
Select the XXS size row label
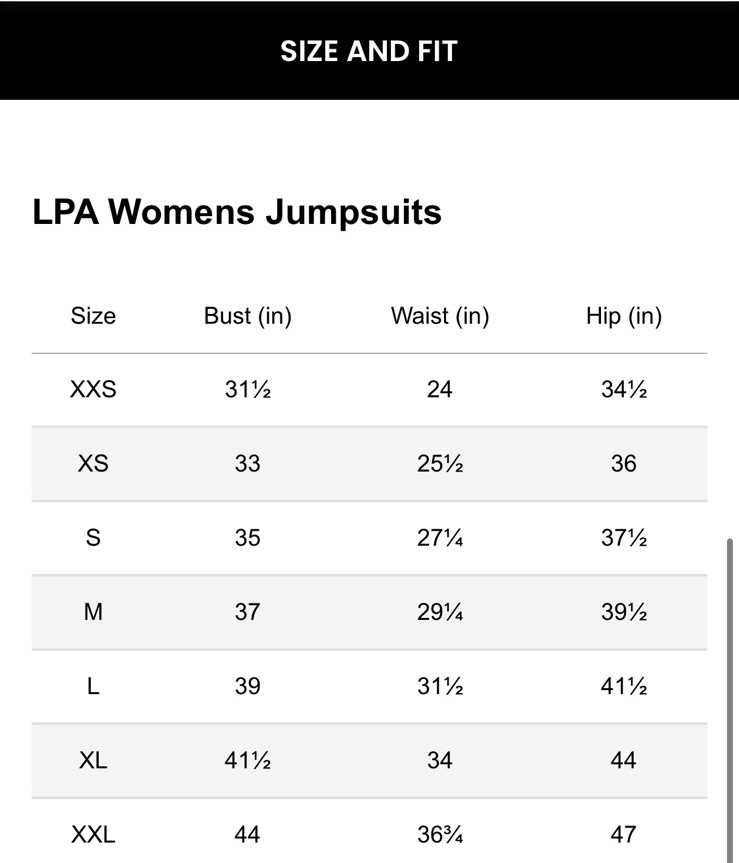pyautogui.click(x=93, y=389)
